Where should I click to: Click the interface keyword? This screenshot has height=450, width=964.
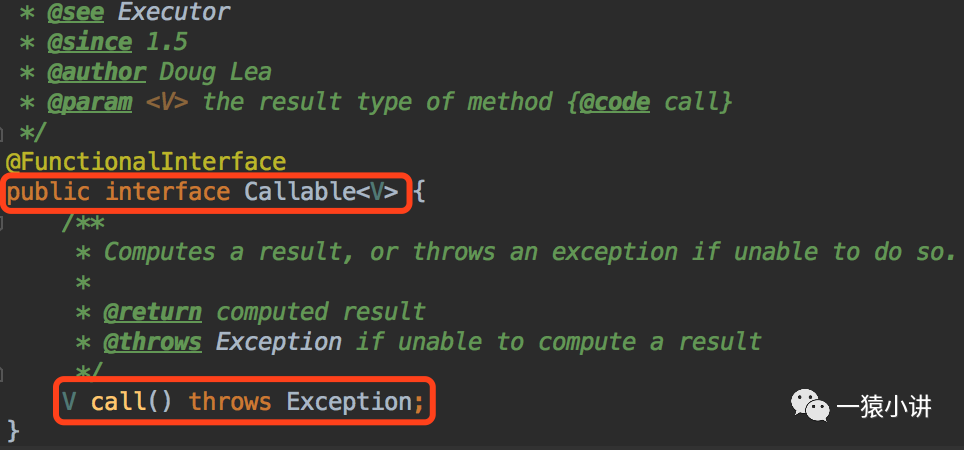pyautogui.click(x=167, y=191)
